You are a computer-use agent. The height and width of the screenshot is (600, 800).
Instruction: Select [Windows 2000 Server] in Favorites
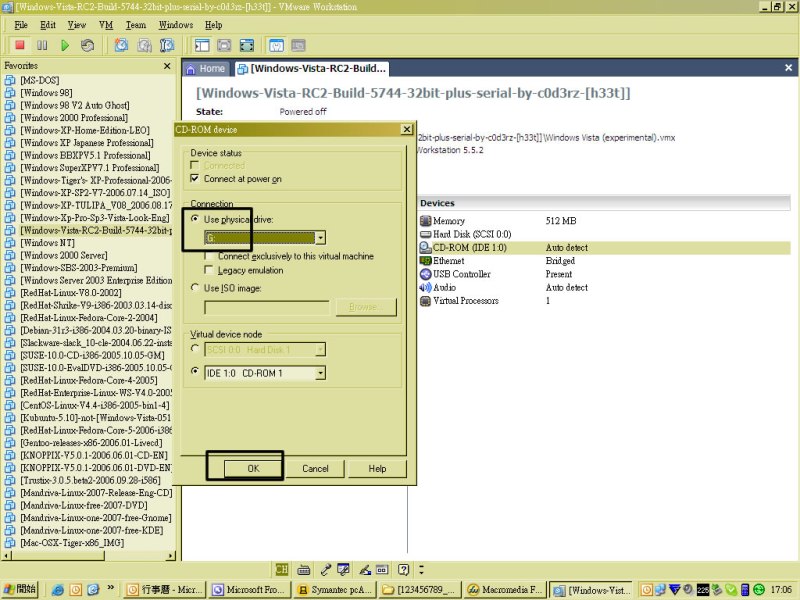tap(64, 255)
